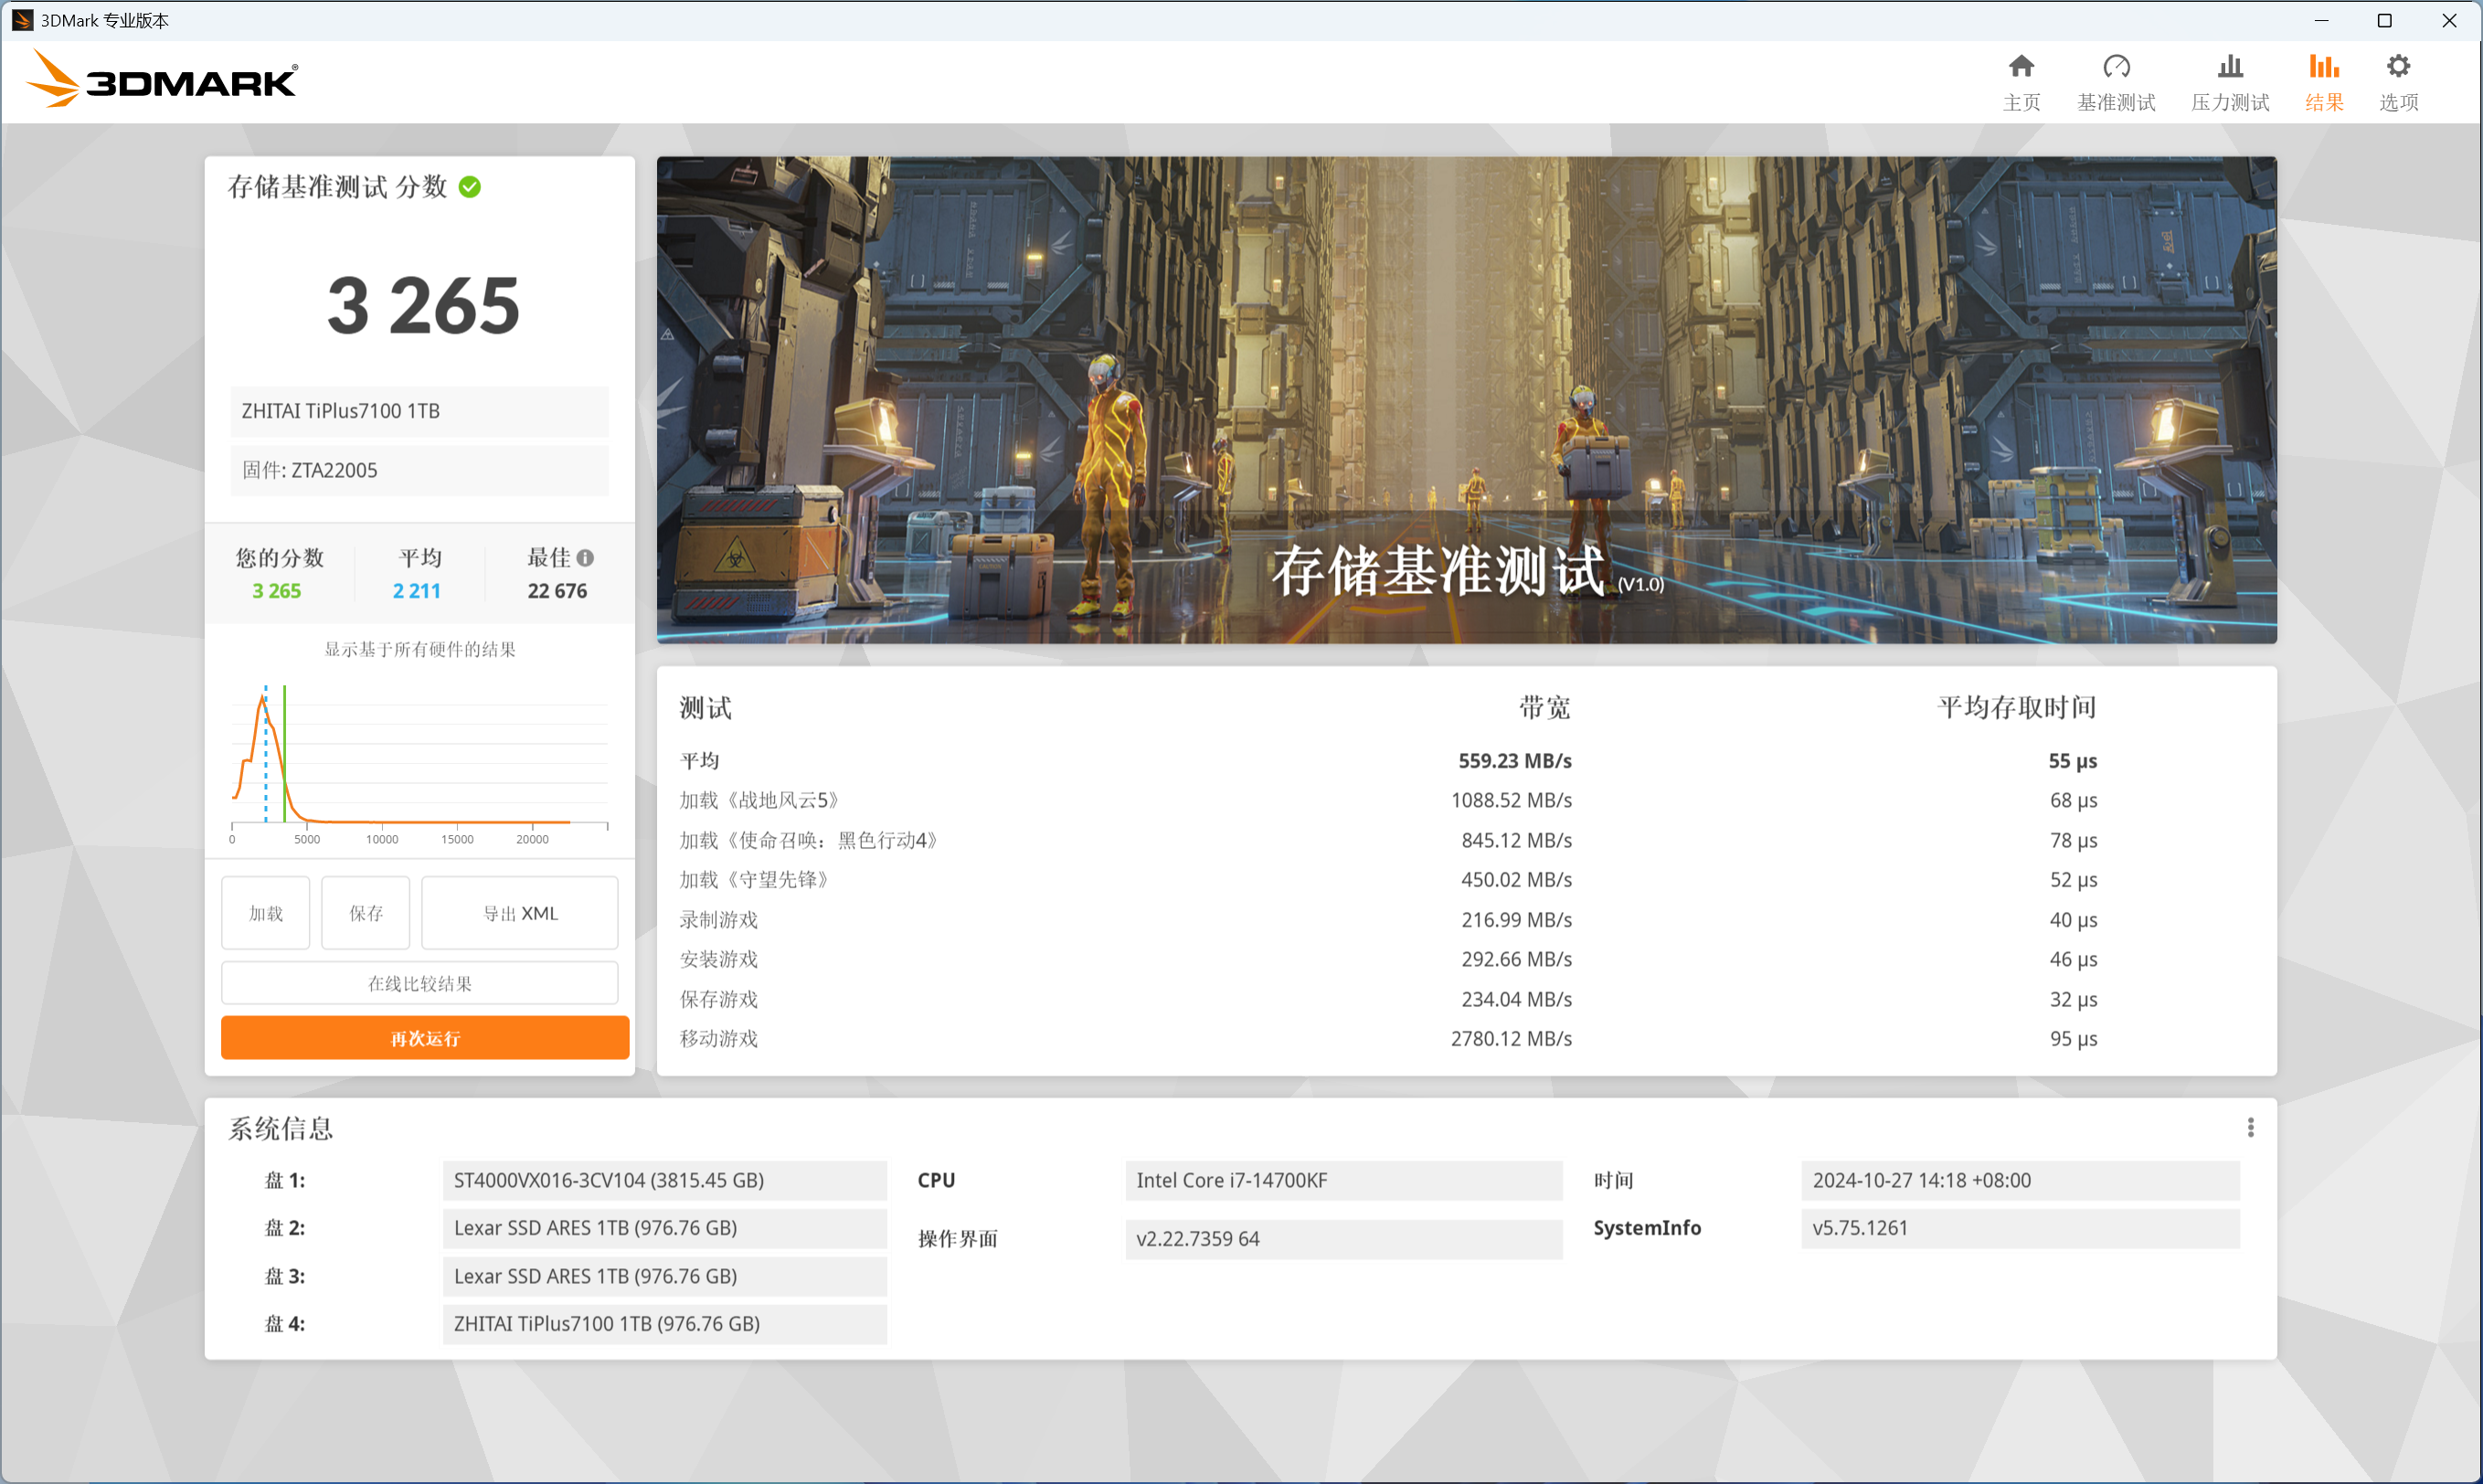Click 在线比较结果 compare online button
The height and width of the screenshot is (1484, 2483).
coord(420,983)
